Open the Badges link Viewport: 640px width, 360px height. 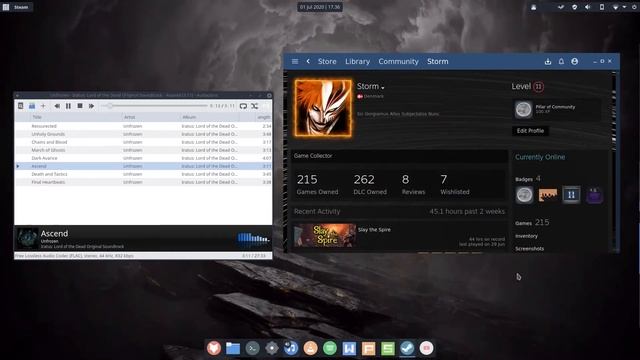click(524, 179)
